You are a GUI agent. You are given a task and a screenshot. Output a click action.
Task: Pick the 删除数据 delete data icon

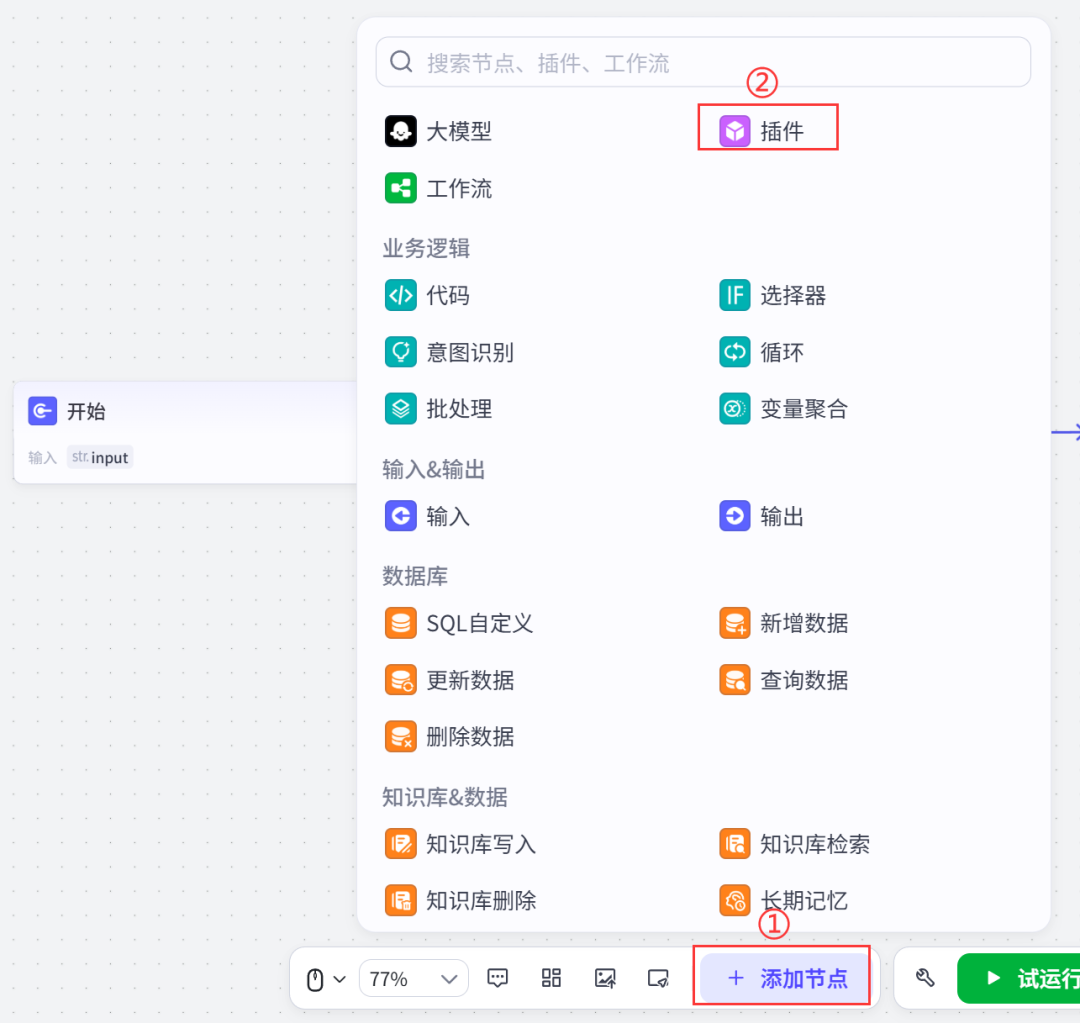(400, 736)
